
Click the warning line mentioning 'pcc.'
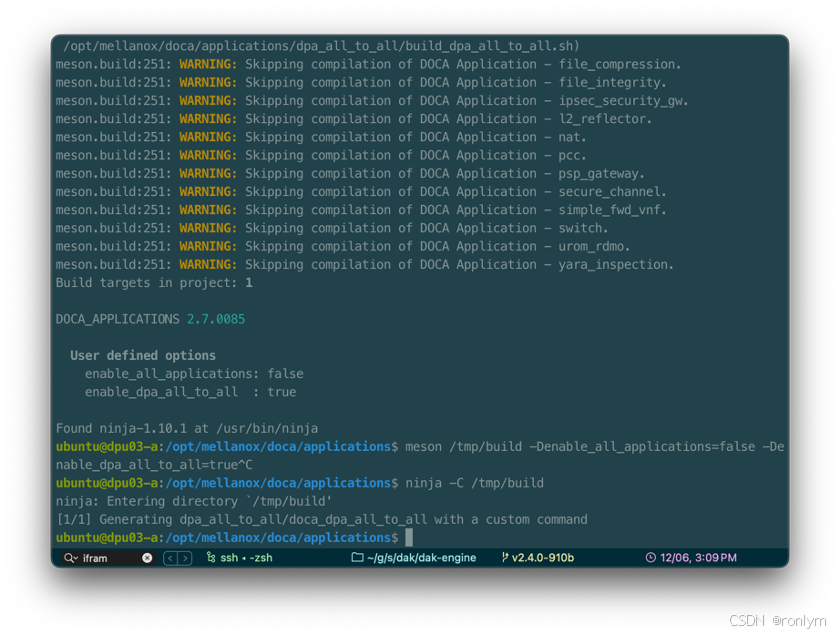tap(321, 155)
